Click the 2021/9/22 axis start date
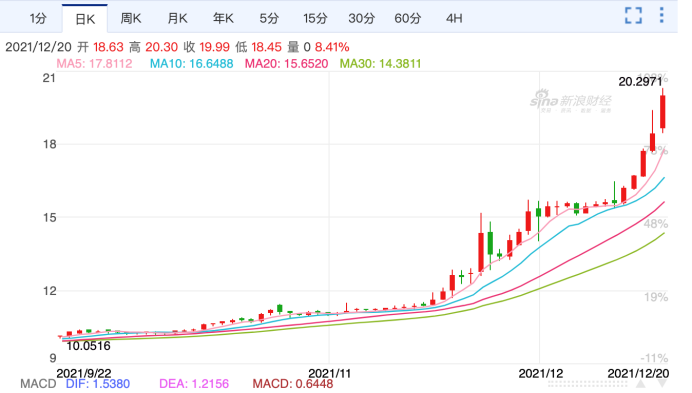The image size is (692, 393). click(84, 373)
